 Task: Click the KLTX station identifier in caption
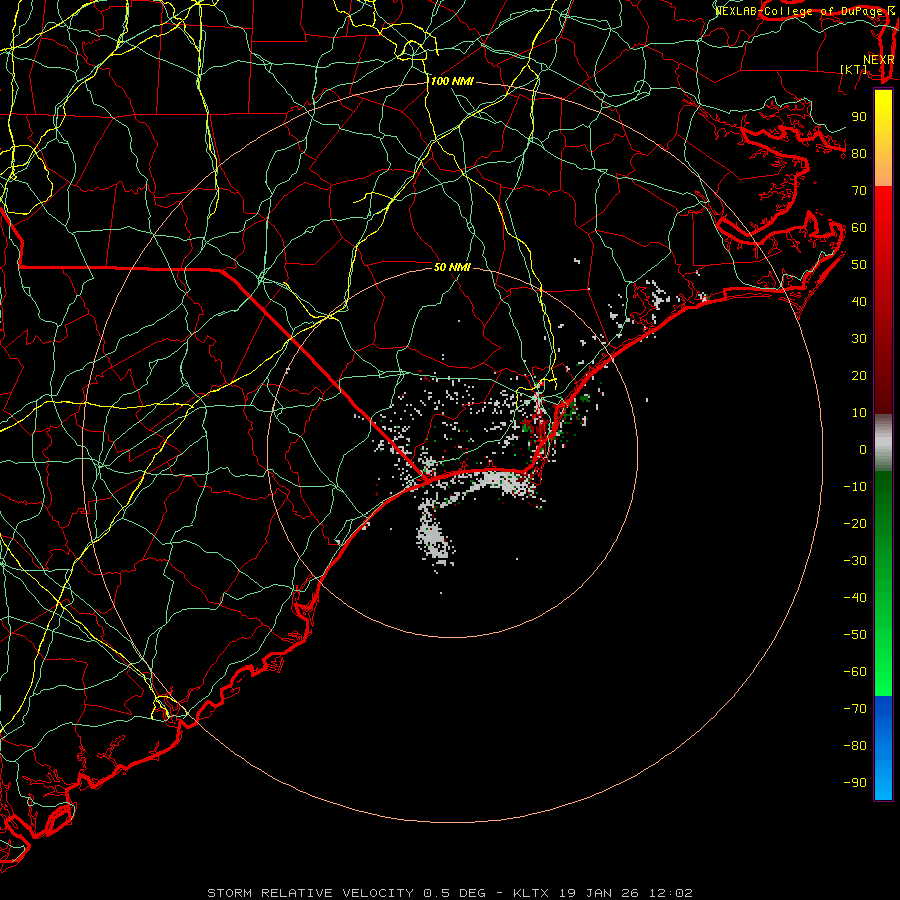pyautogui.click(x=531, y=893)
